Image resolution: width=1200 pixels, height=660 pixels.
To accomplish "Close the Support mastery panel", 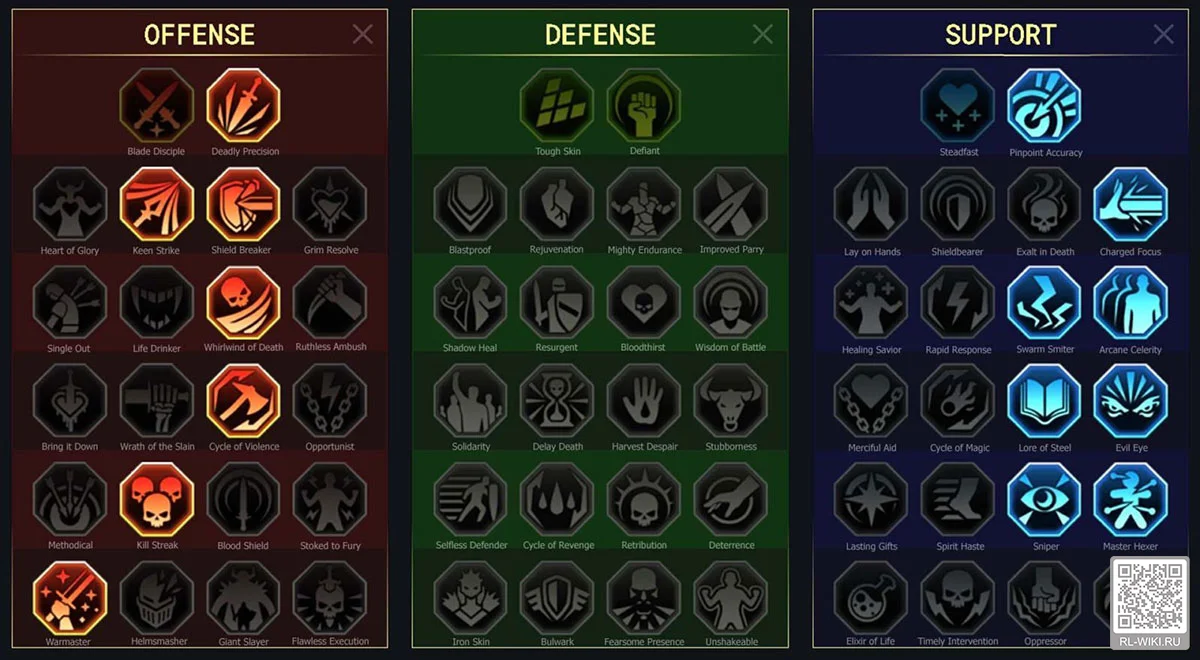I will 1164,34.
